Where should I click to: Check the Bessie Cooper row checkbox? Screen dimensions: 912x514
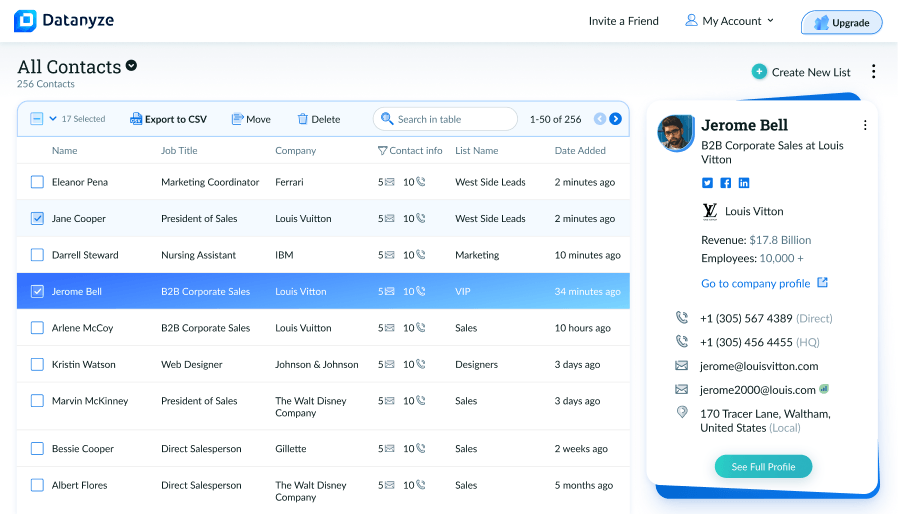click(37, 448)
